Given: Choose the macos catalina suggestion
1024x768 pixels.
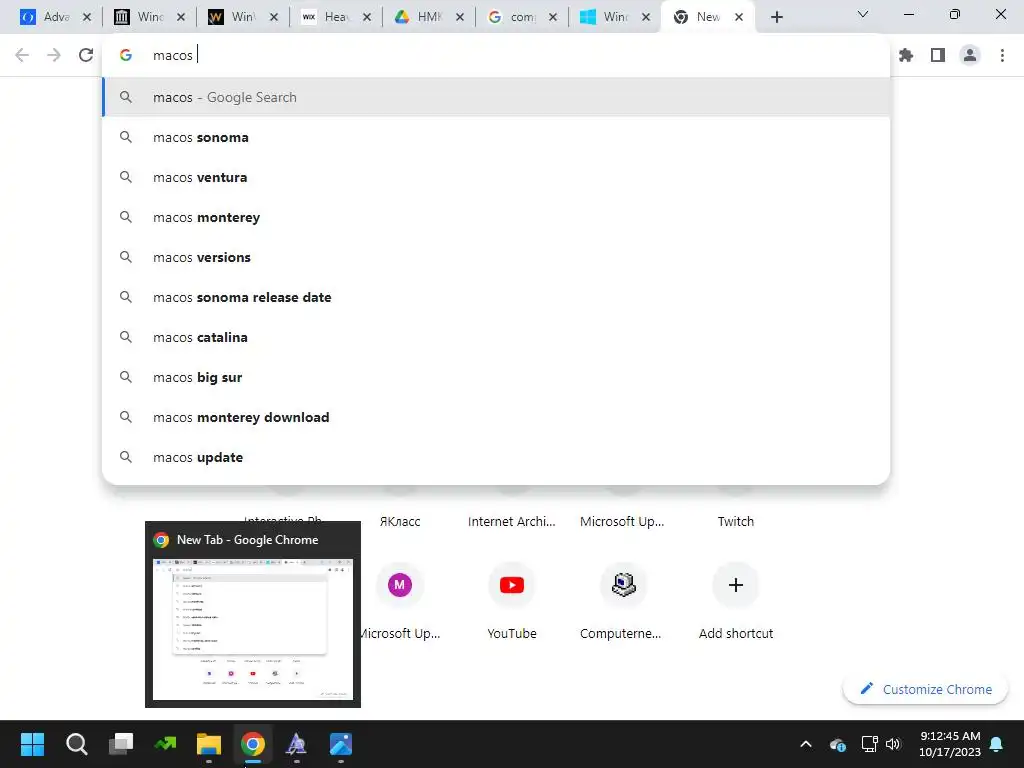Looking at the screenshot, I should 496,337.
